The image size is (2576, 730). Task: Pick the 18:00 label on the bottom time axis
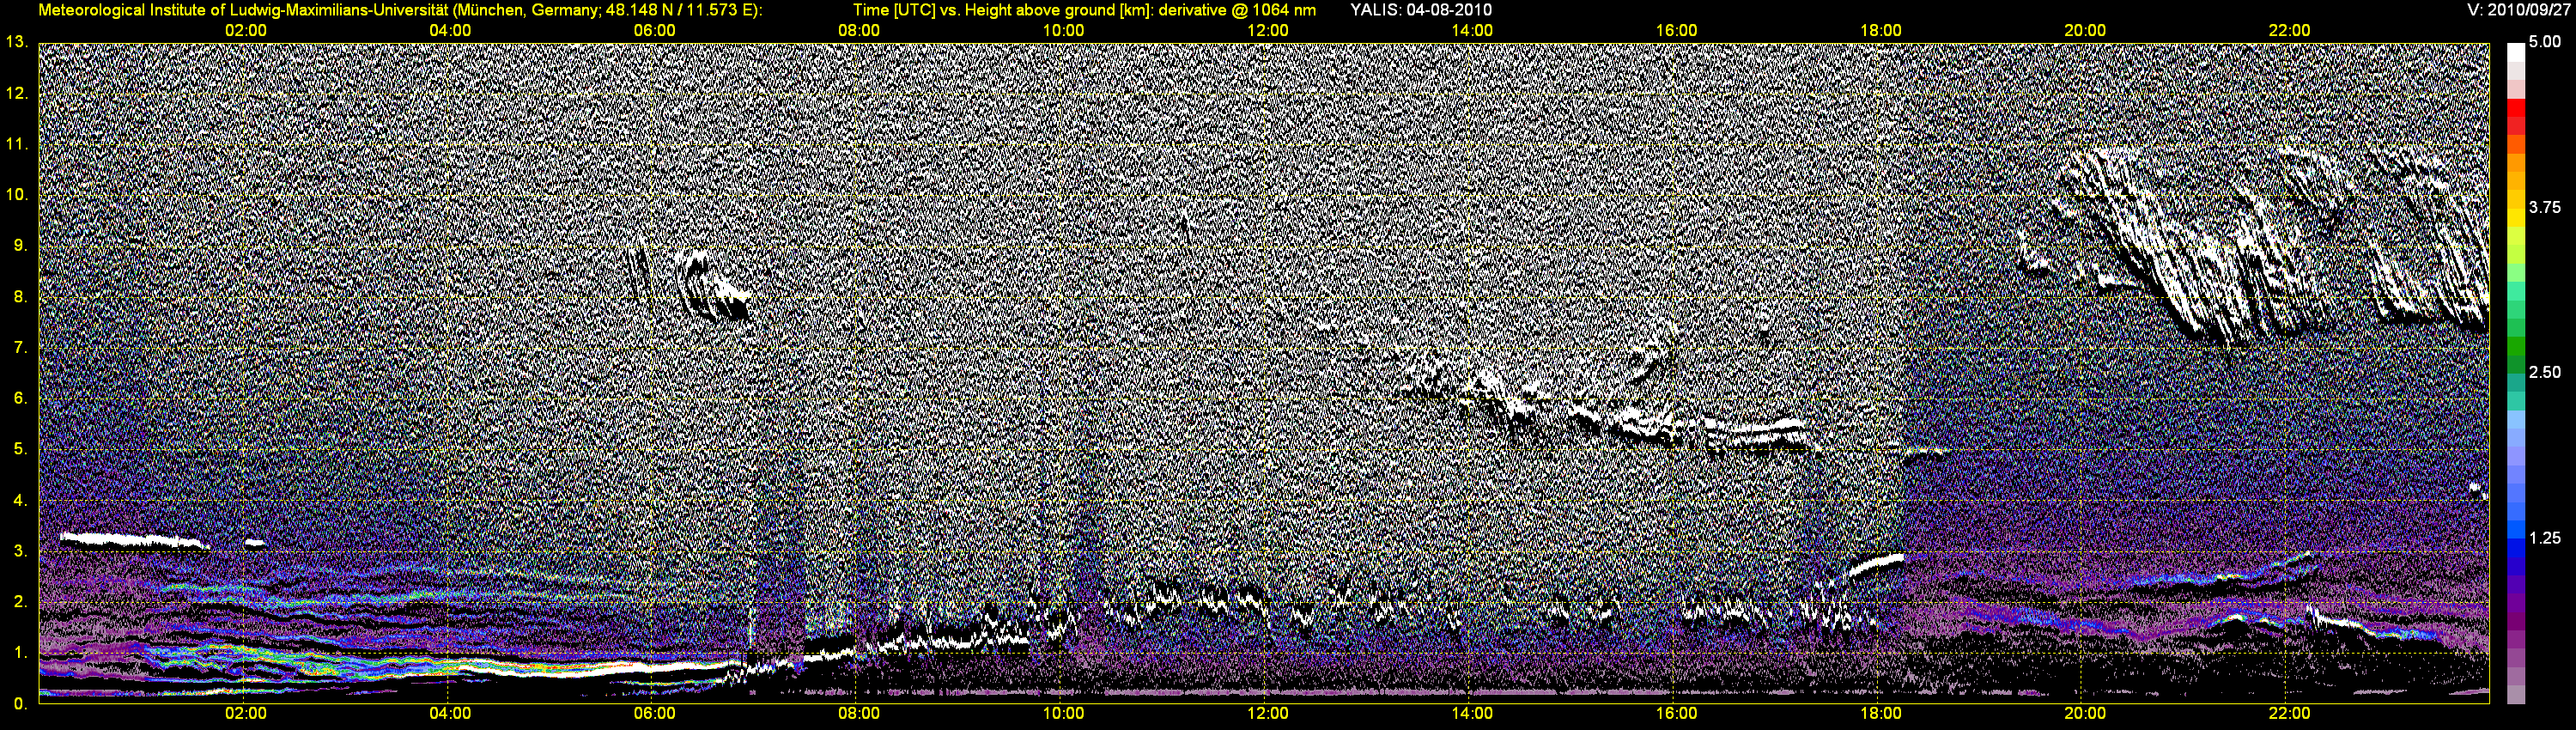1881,714
